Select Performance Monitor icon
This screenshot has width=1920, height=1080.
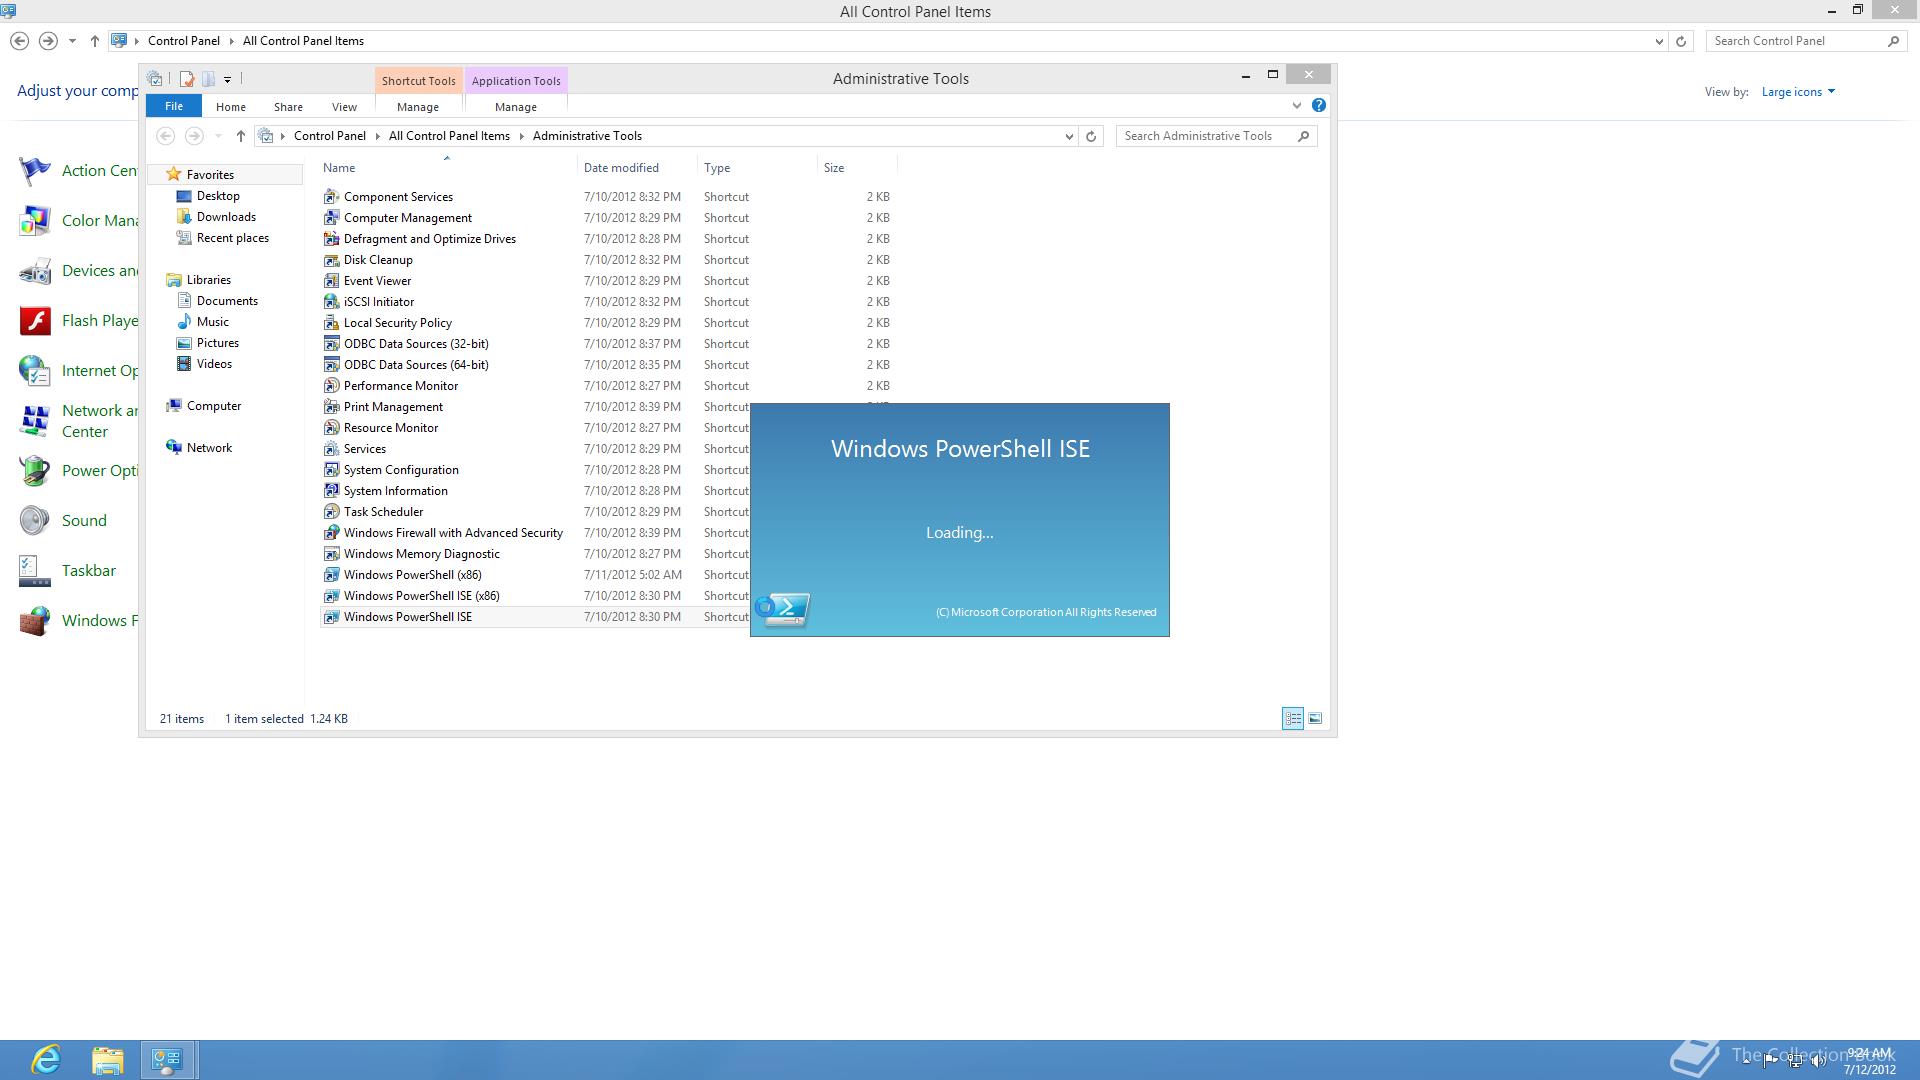331,386
